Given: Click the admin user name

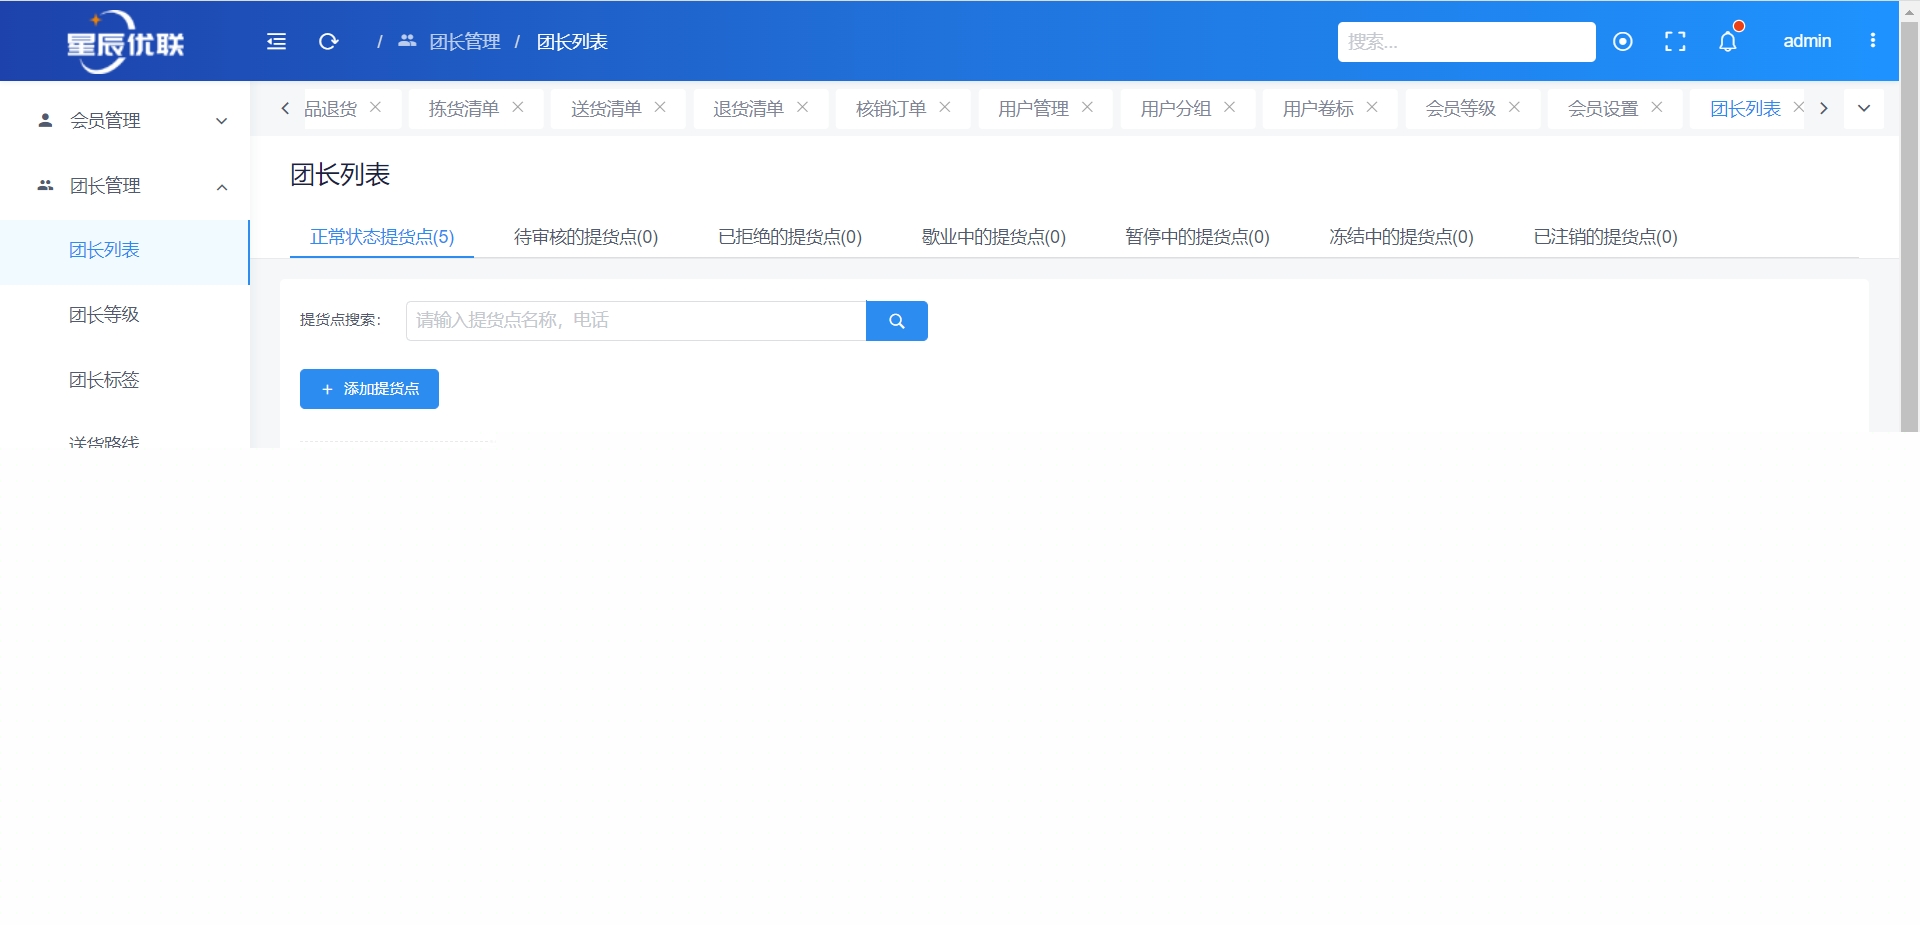Looking at the screenshot, I should pos(1807,41).
